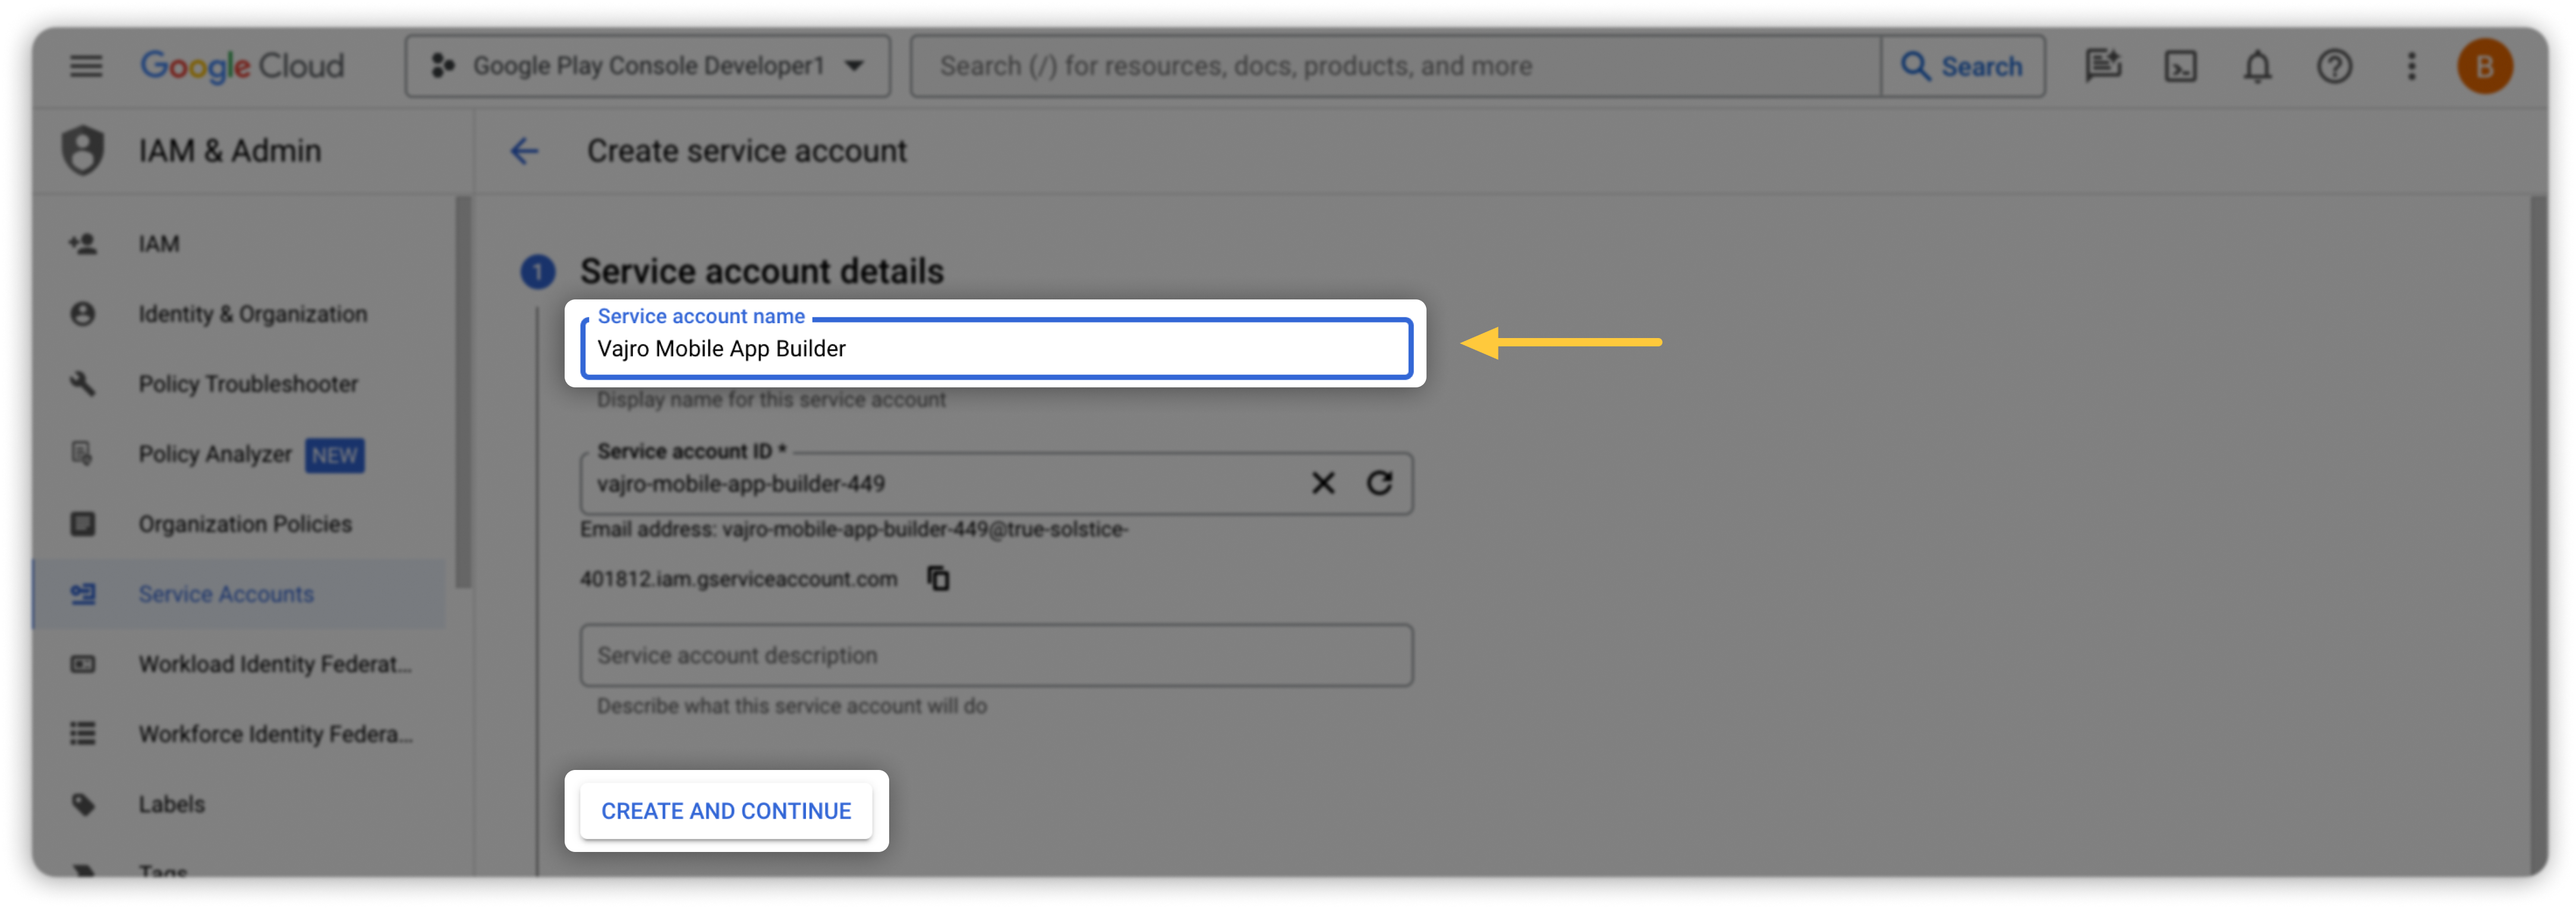Open the Gemini chat assistant icon
The height and width of the screenshot is (909, 2576).
tap(2102, 66)
